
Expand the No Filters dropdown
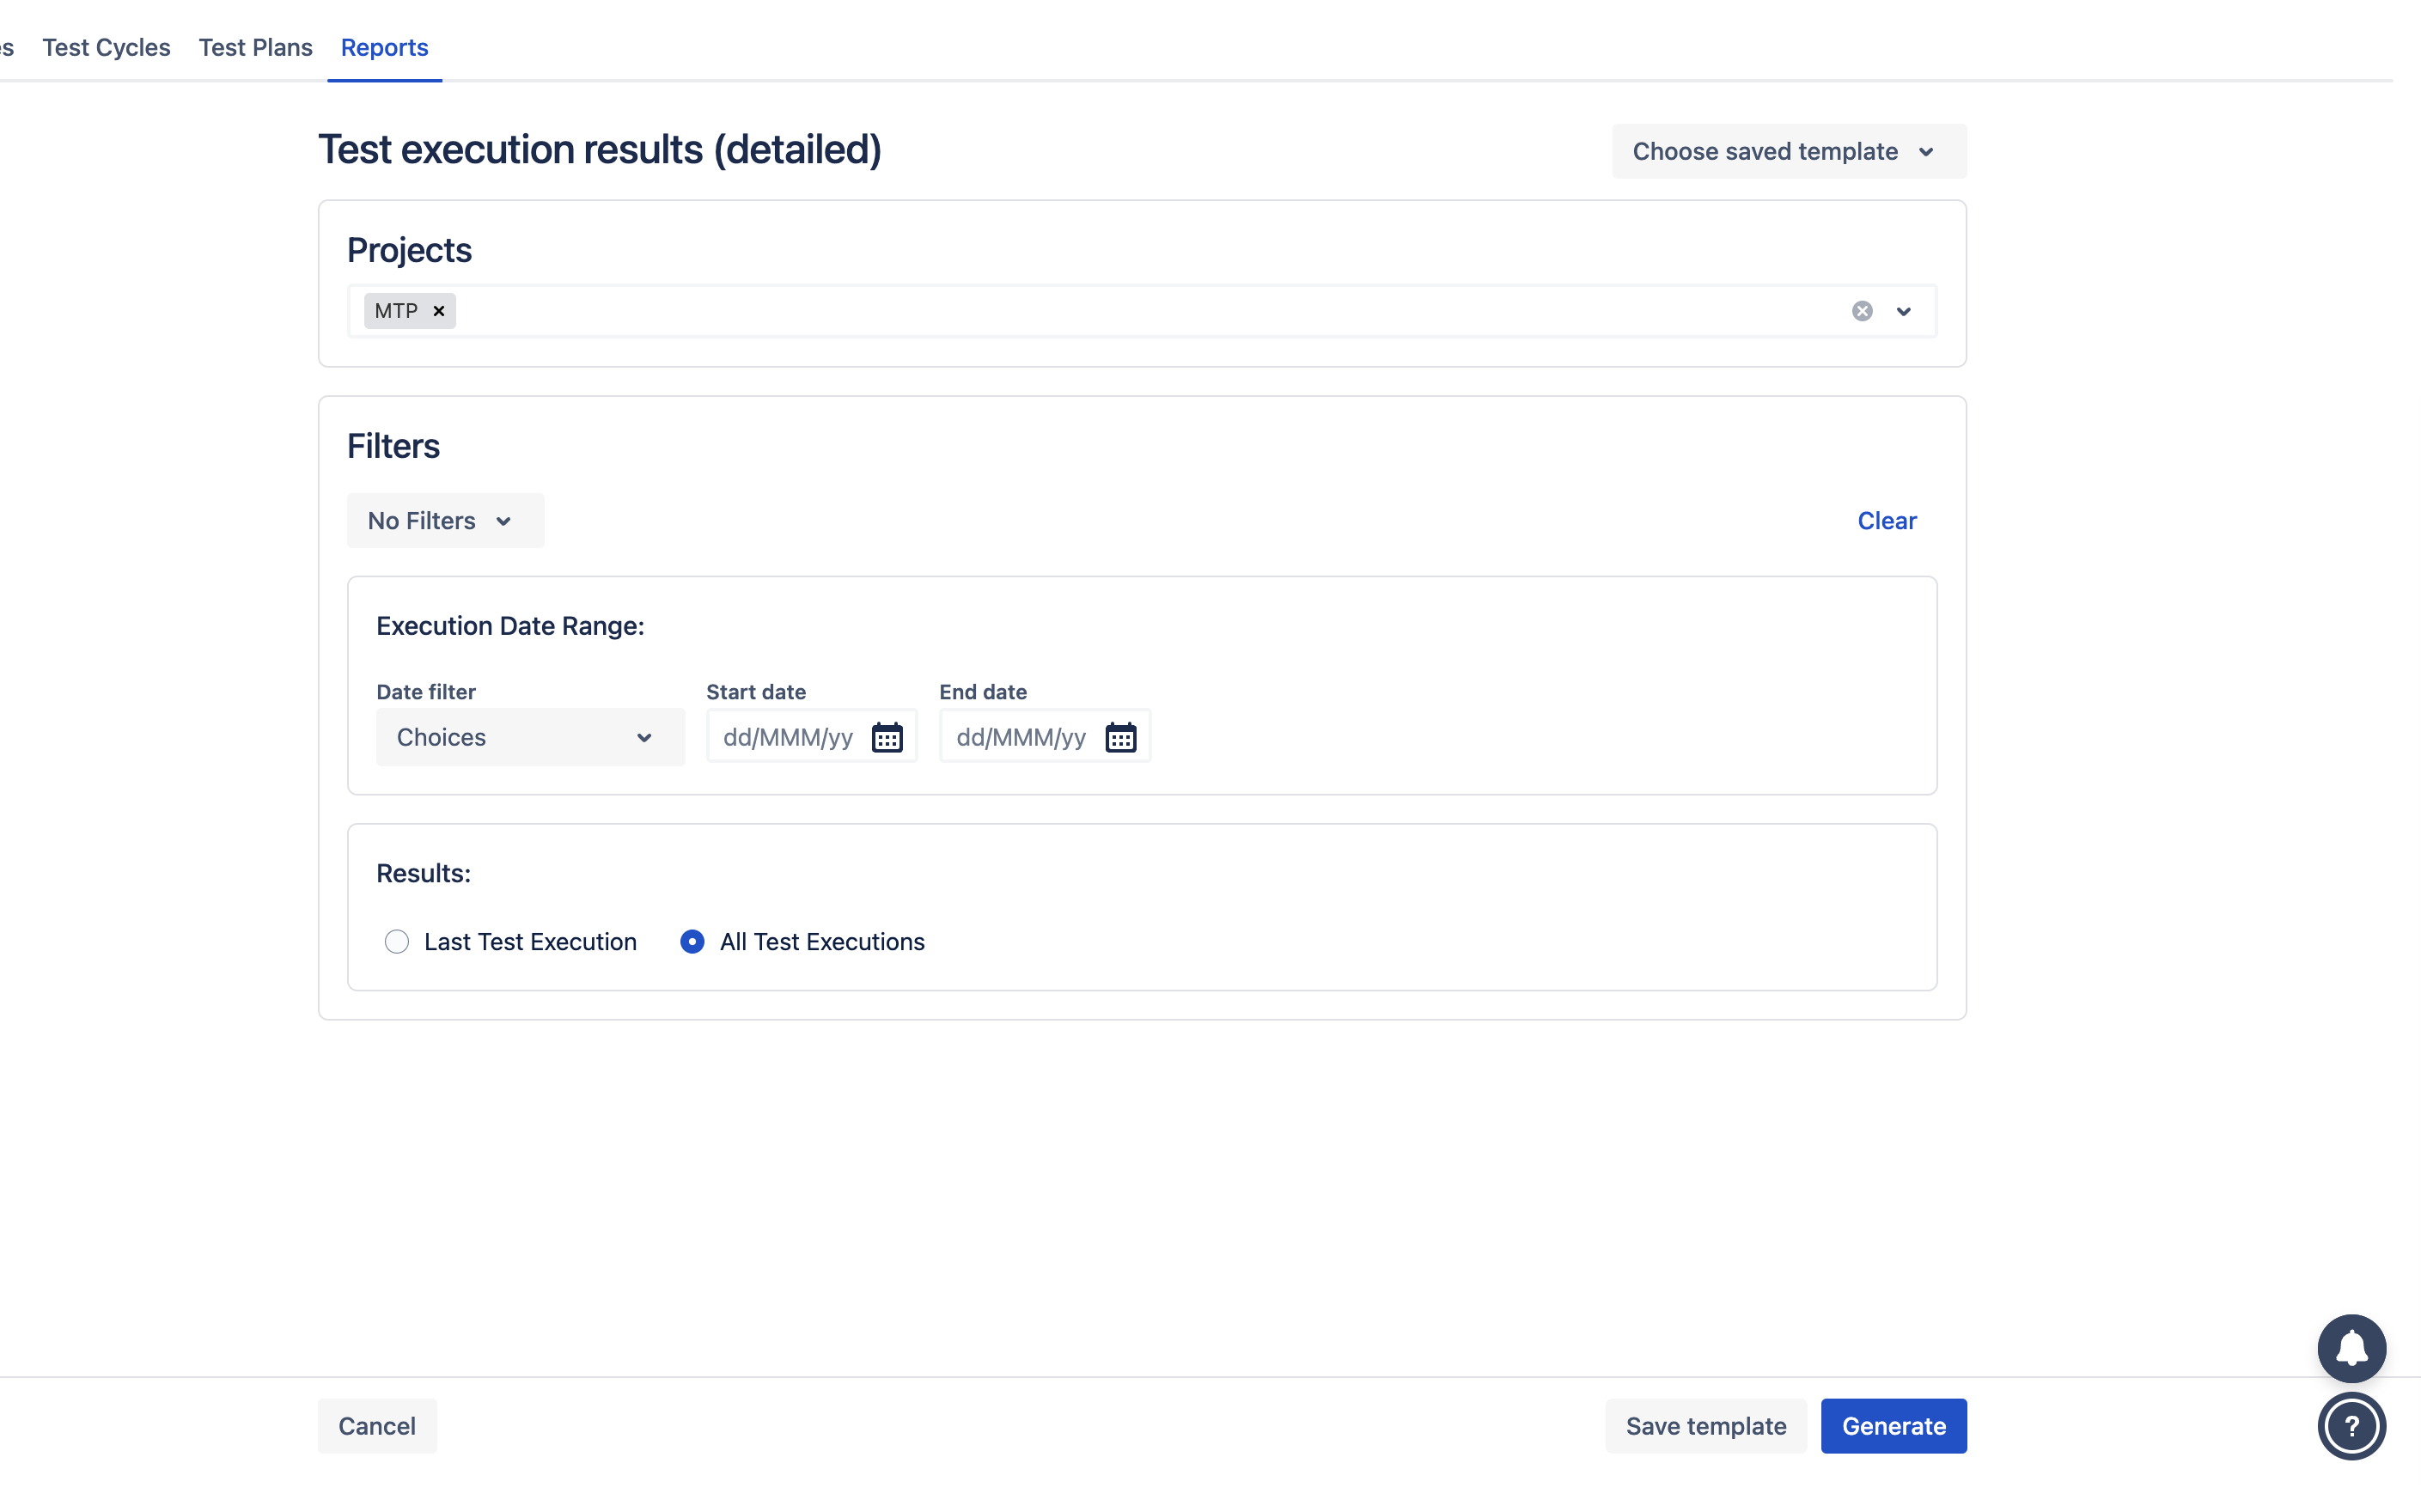pyautogui.click(x=445, y=520)
